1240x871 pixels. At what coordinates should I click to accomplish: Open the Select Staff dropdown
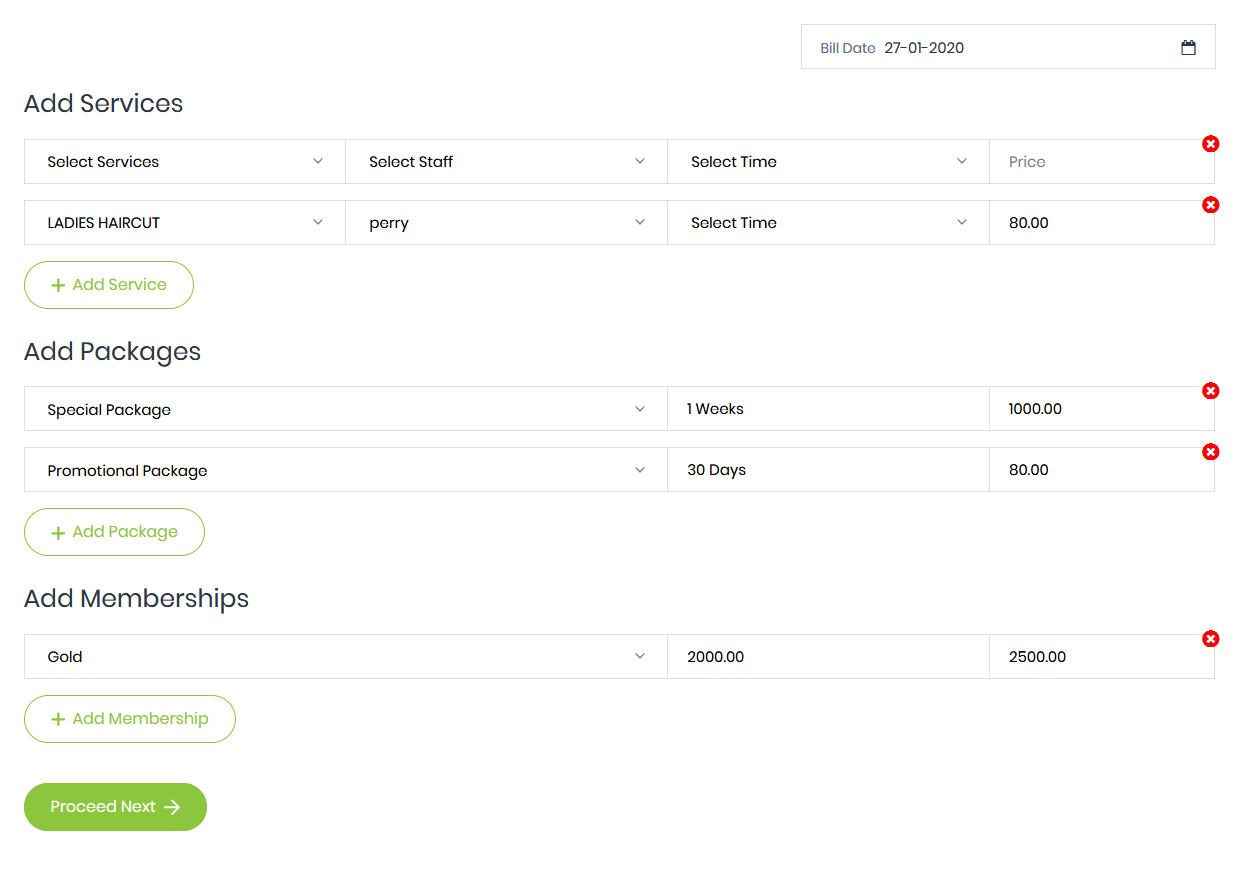pyautogui.click(x=506, y=162)
